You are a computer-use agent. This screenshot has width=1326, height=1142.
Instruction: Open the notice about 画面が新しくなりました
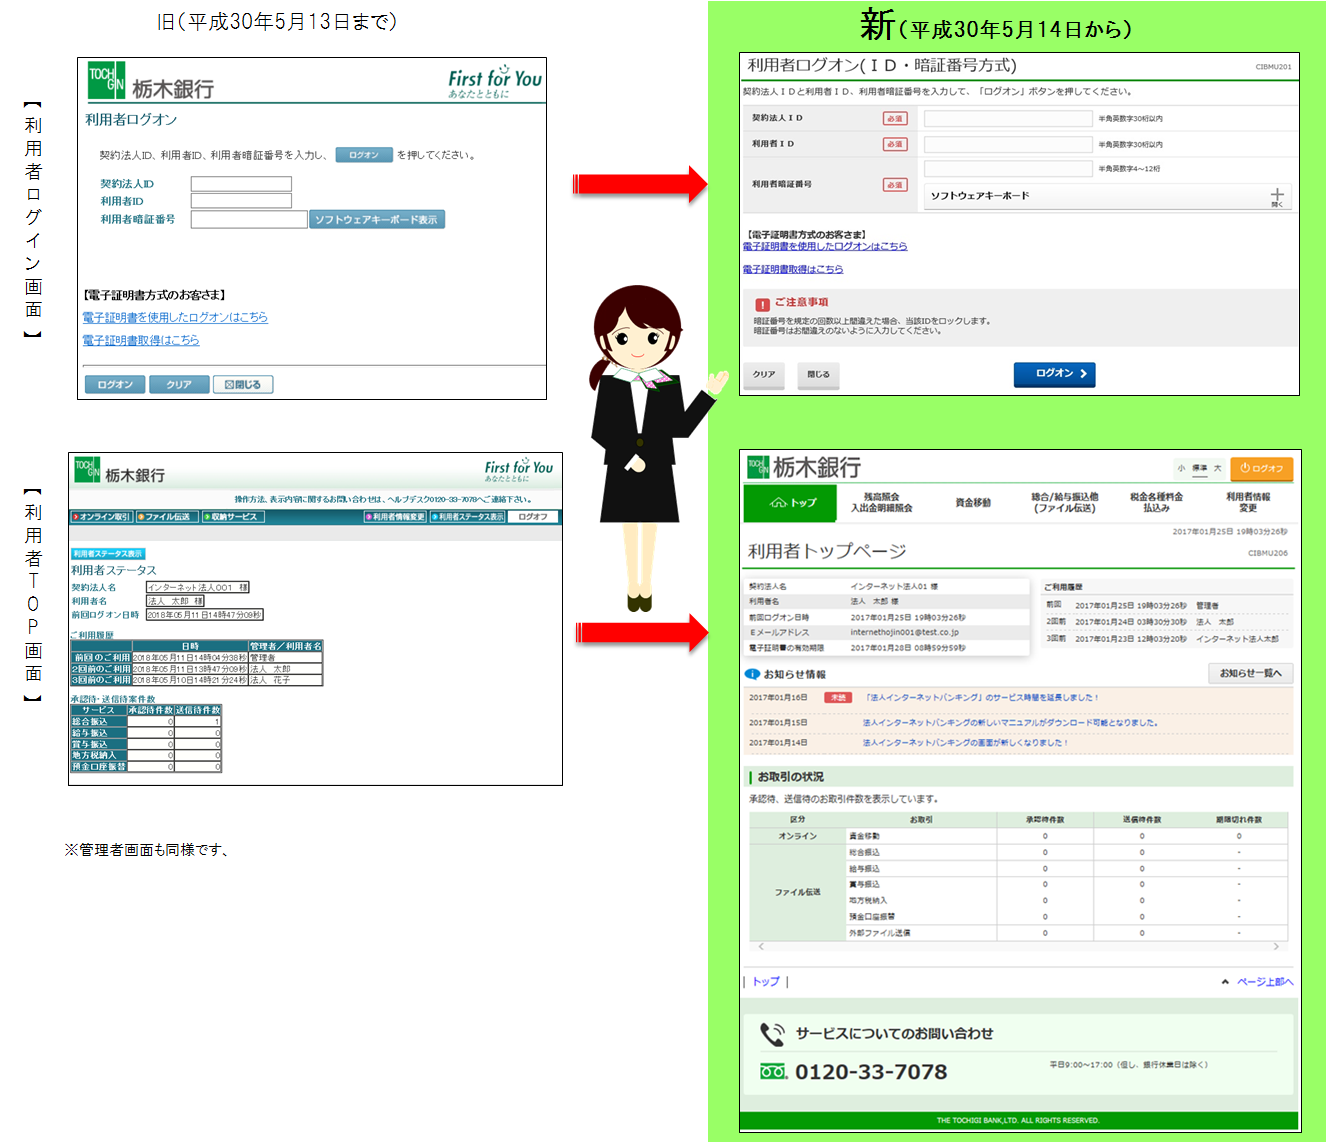pyautogui.click(x=965, y=743)
